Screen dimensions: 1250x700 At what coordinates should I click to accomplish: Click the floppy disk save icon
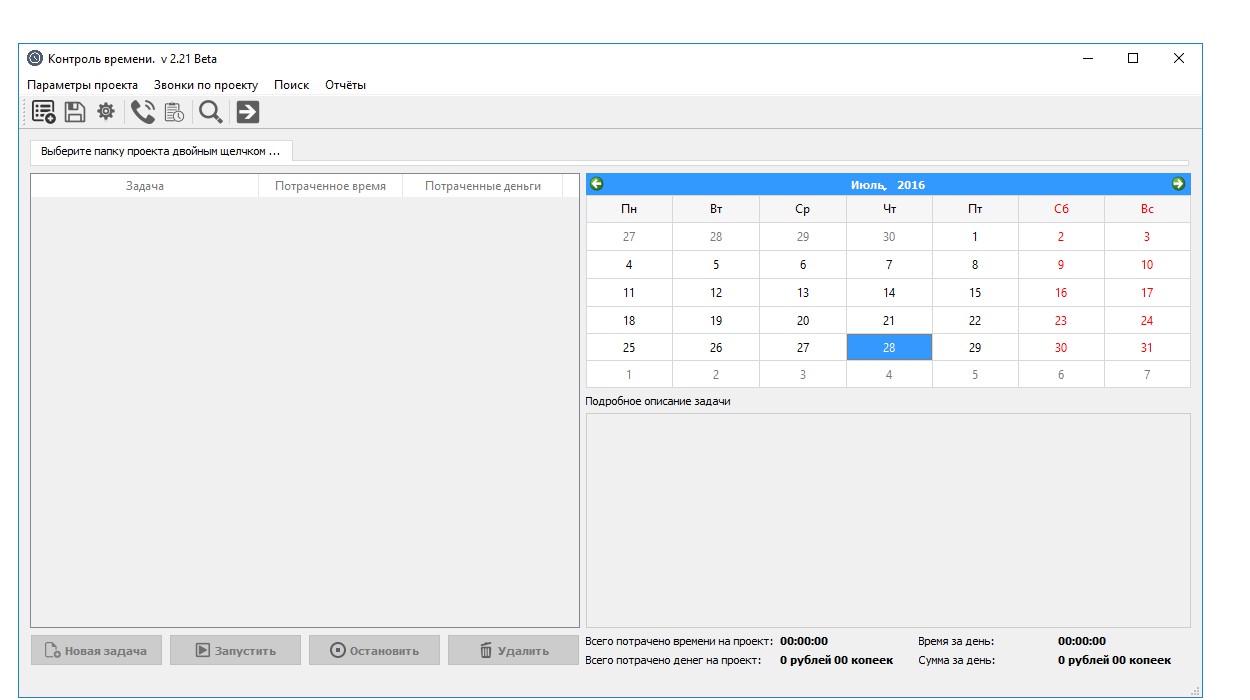click(75, 112)
